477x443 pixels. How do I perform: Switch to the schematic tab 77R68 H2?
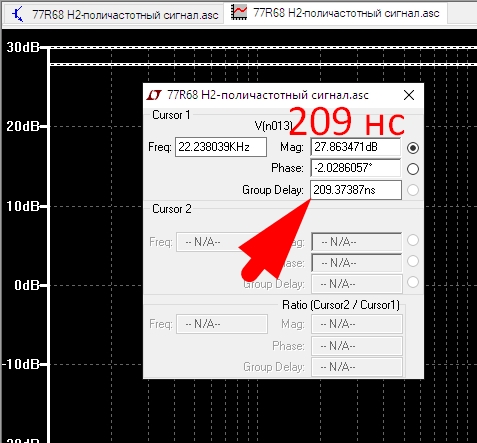(x=113, y=14)
